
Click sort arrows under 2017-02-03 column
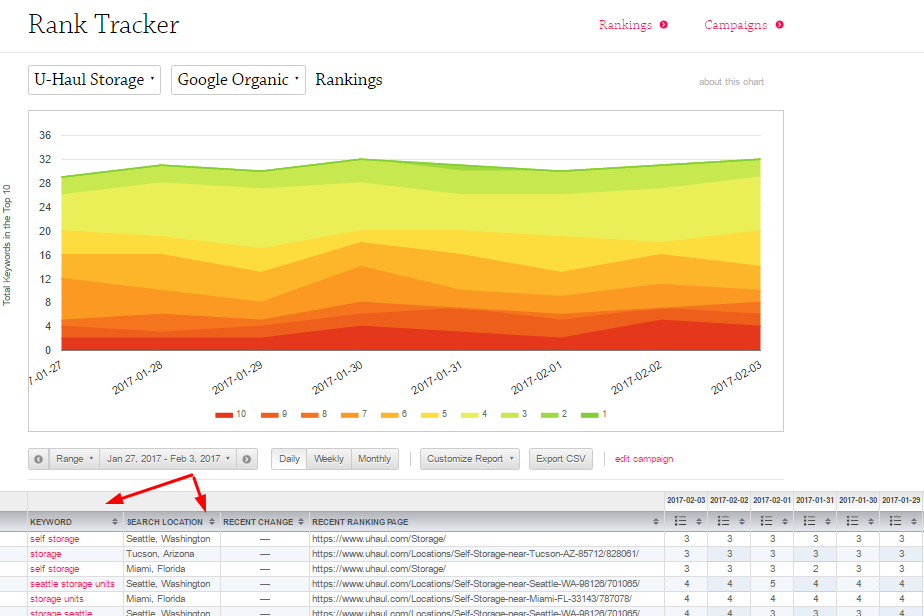coord(699,522)
